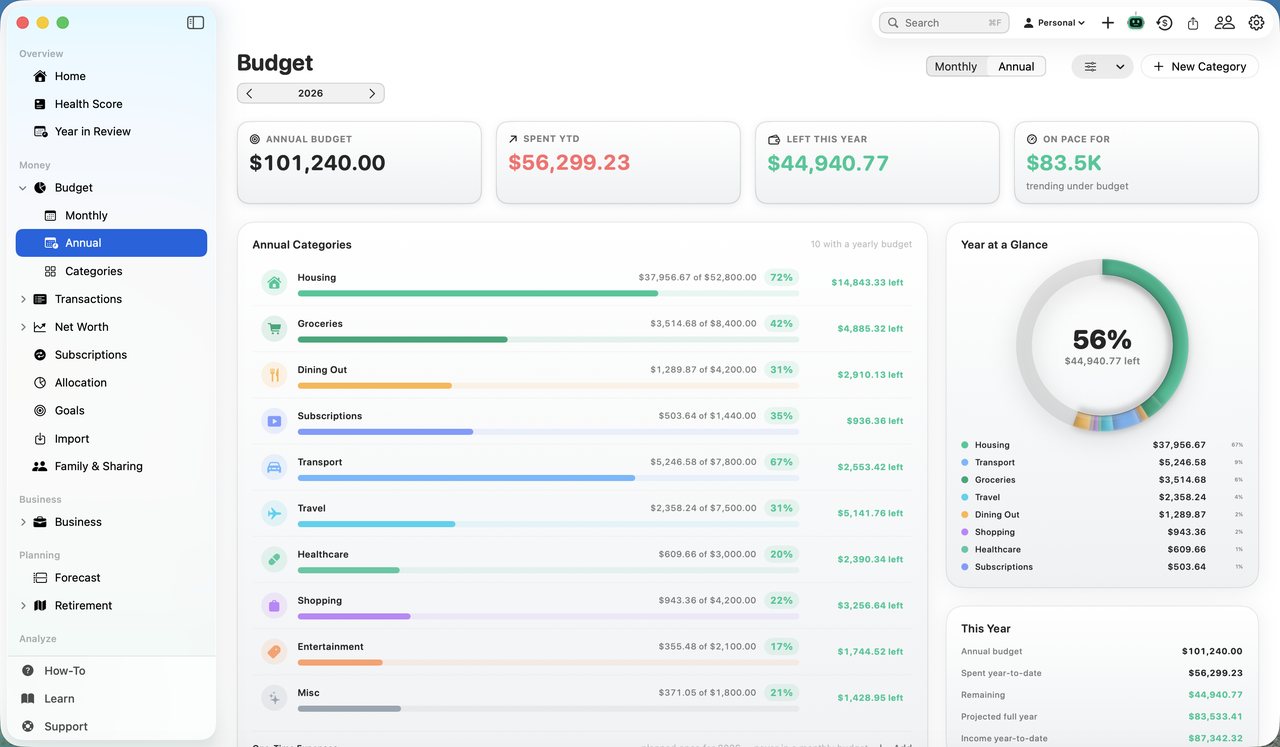Image resolution: width=1280 pixels, height=747 pixels.
Task: Click the Annual Budget summary card
Action: click(x=359, y=163)
